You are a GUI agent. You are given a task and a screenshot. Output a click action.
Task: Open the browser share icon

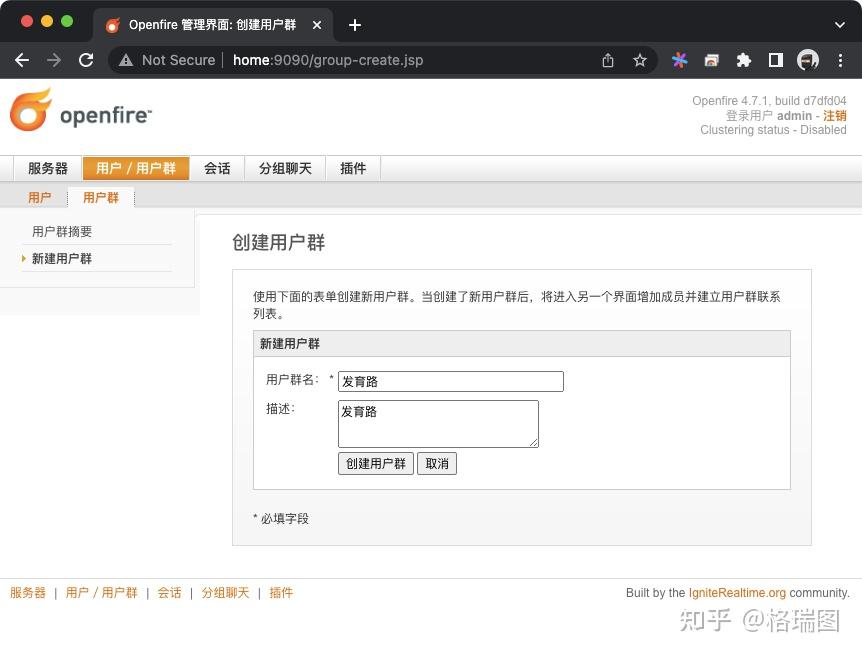[607, 60]
